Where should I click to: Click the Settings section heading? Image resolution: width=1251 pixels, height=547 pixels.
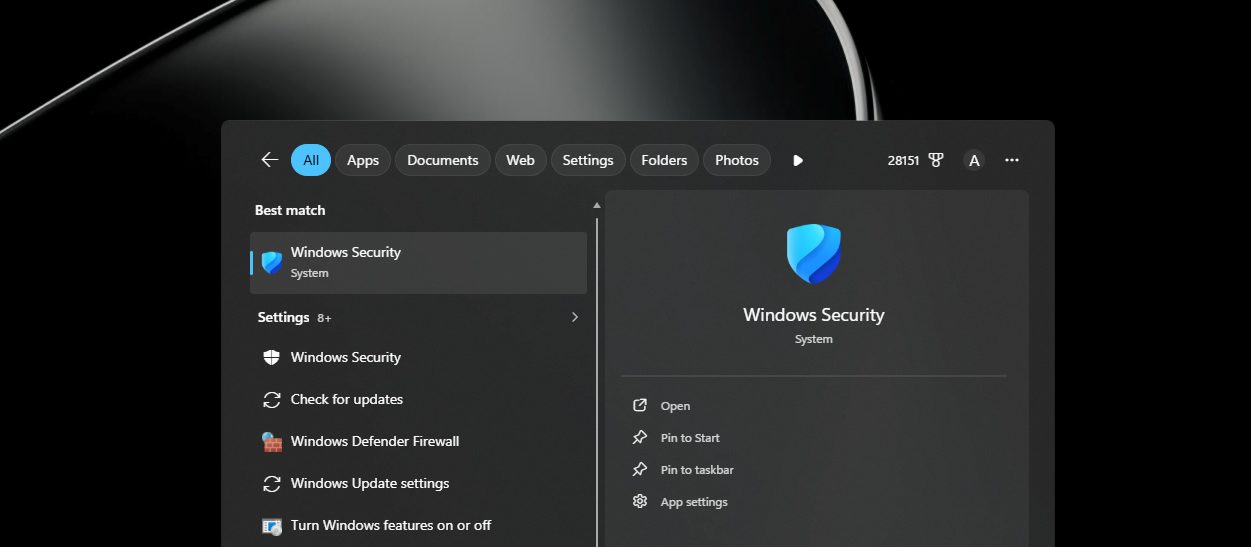click(x=283, y=317)
